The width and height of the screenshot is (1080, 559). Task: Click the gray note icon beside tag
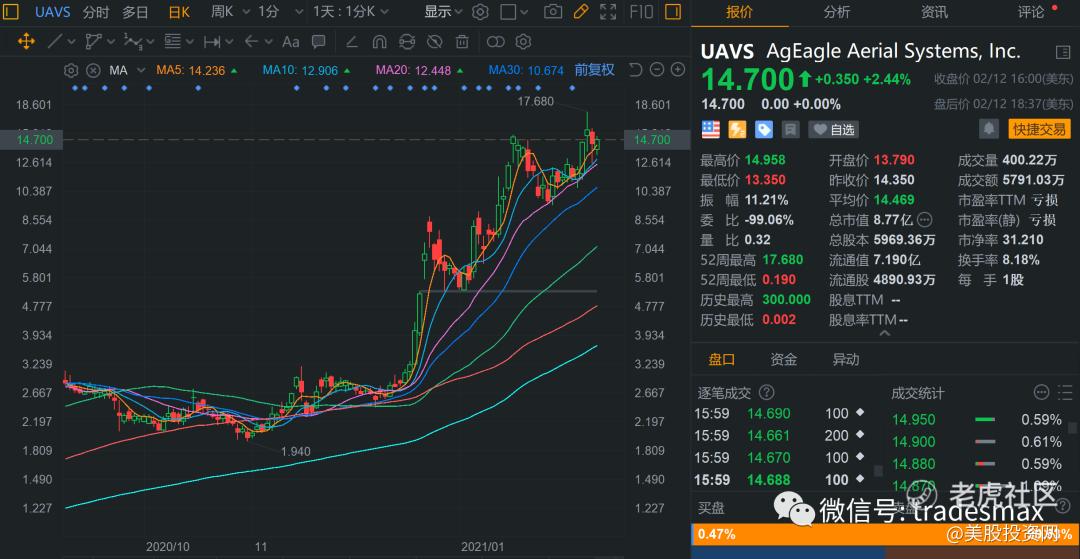click(x=790, y=129)
